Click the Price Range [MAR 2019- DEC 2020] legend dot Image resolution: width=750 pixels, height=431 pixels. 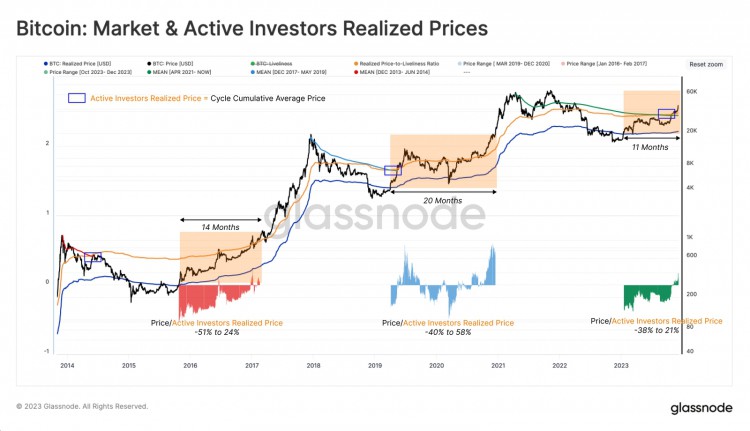click(x=460, y=64)
